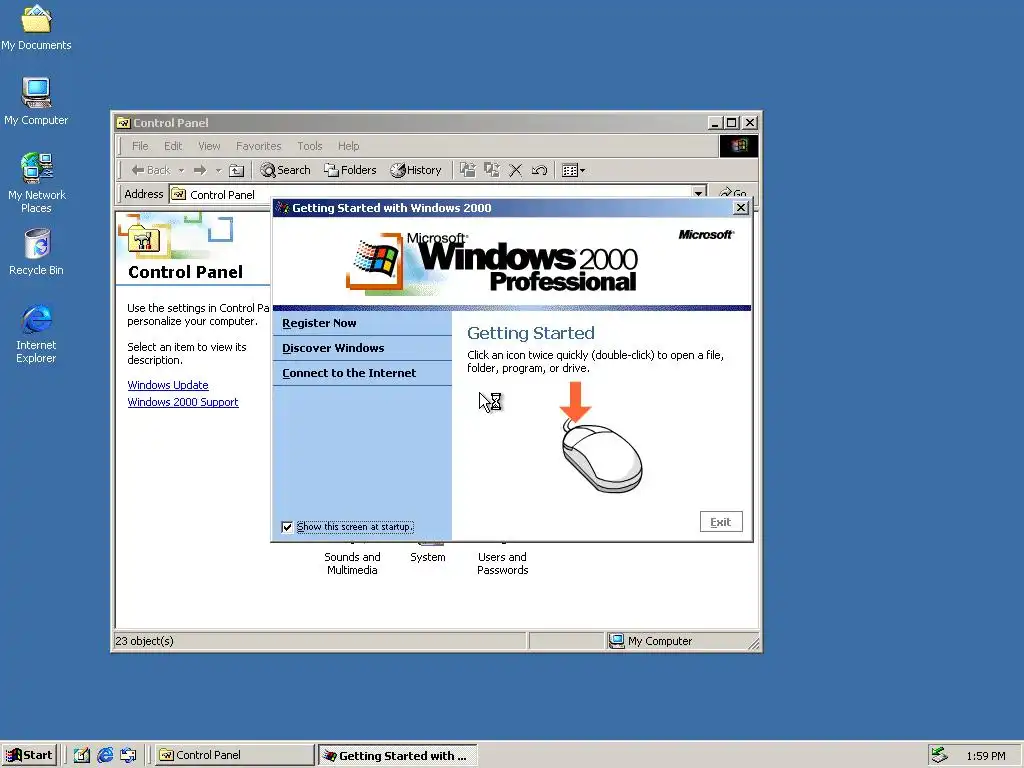Click the Back toolbar button in Control Panel
The width and height of the screenshot is (1024, 768).
coord(151,170)
